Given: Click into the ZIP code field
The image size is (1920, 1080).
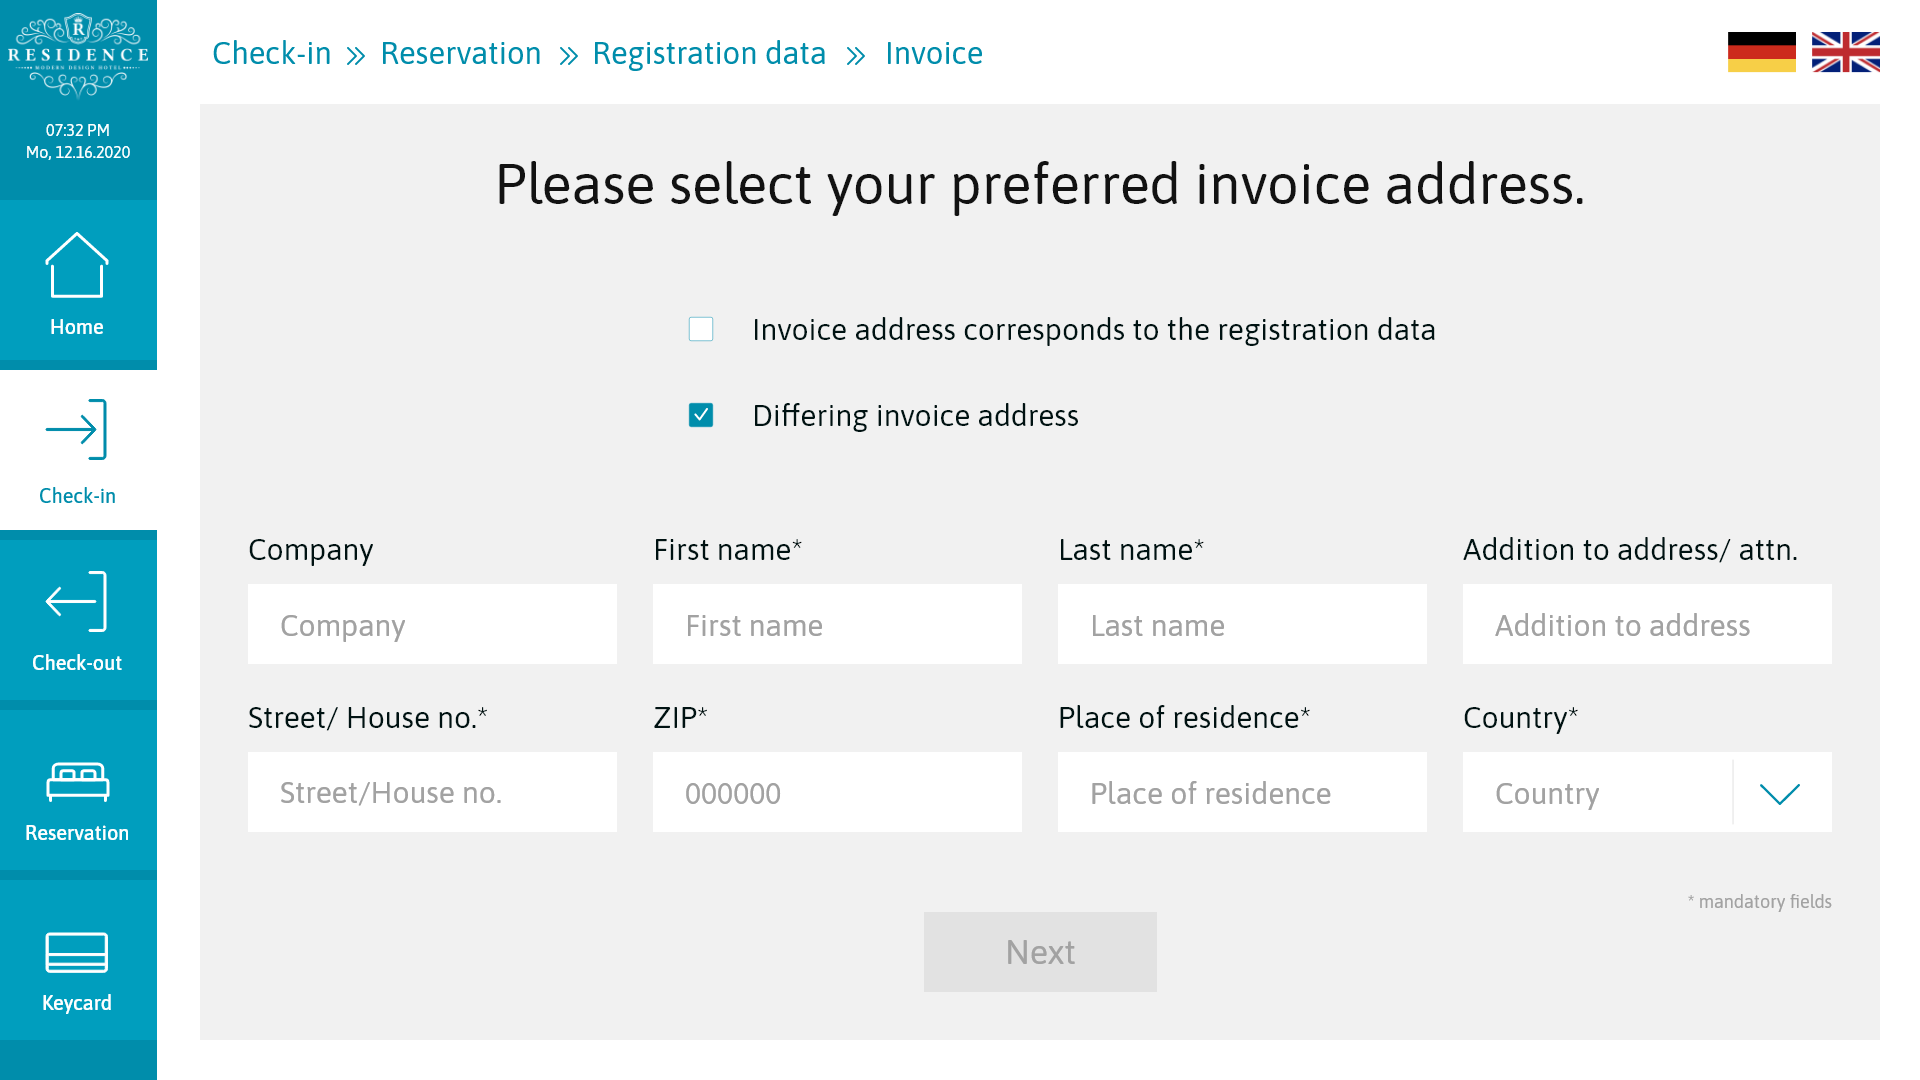Looking at the screenshot, I should pos(837,793).
